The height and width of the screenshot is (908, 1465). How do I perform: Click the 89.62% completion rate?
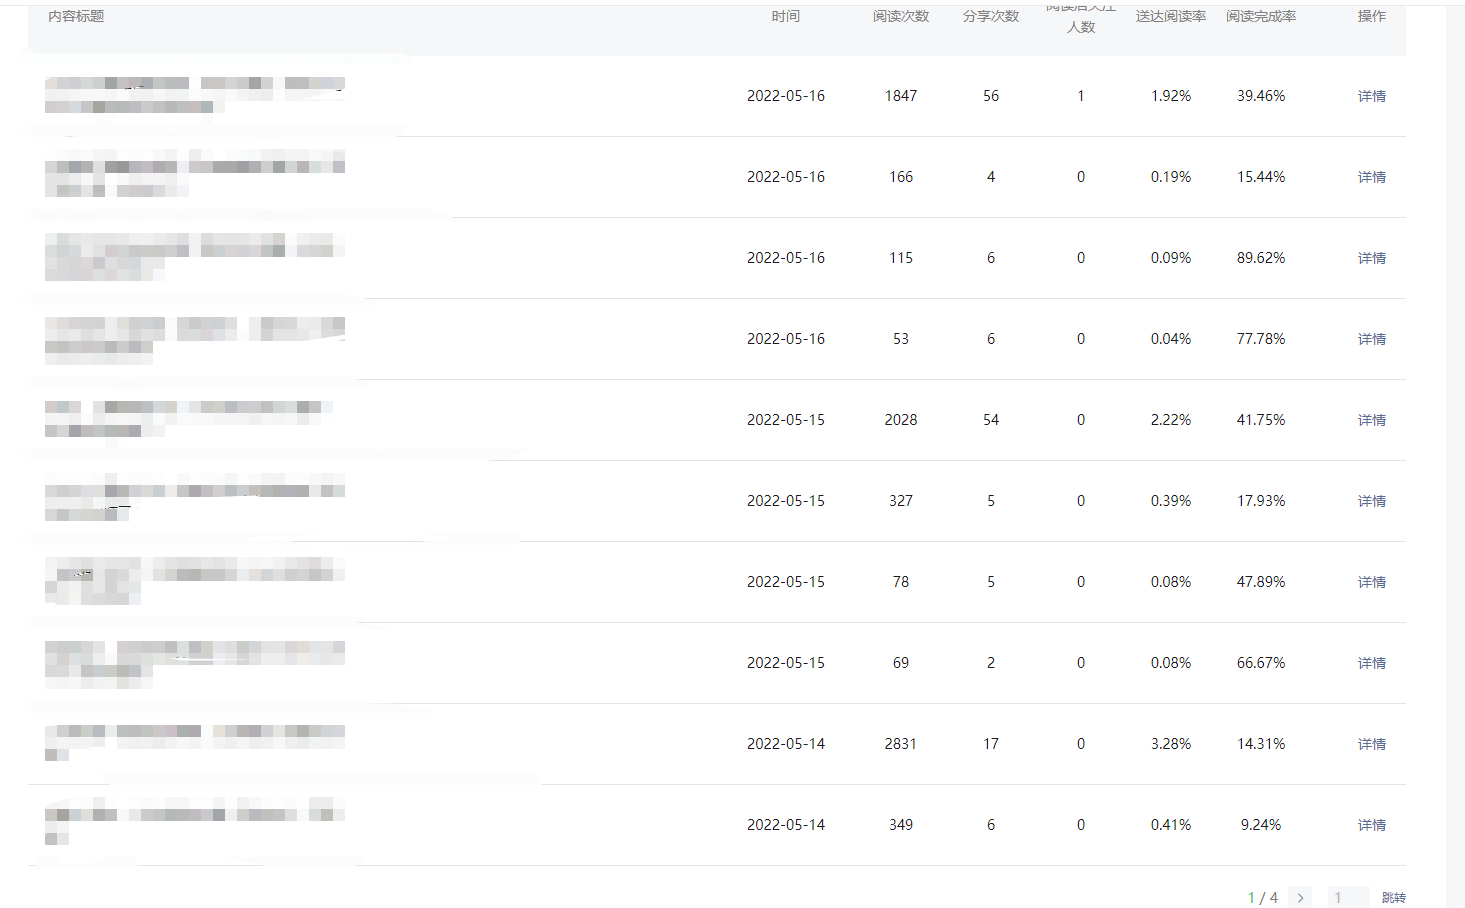point(1261,258)
